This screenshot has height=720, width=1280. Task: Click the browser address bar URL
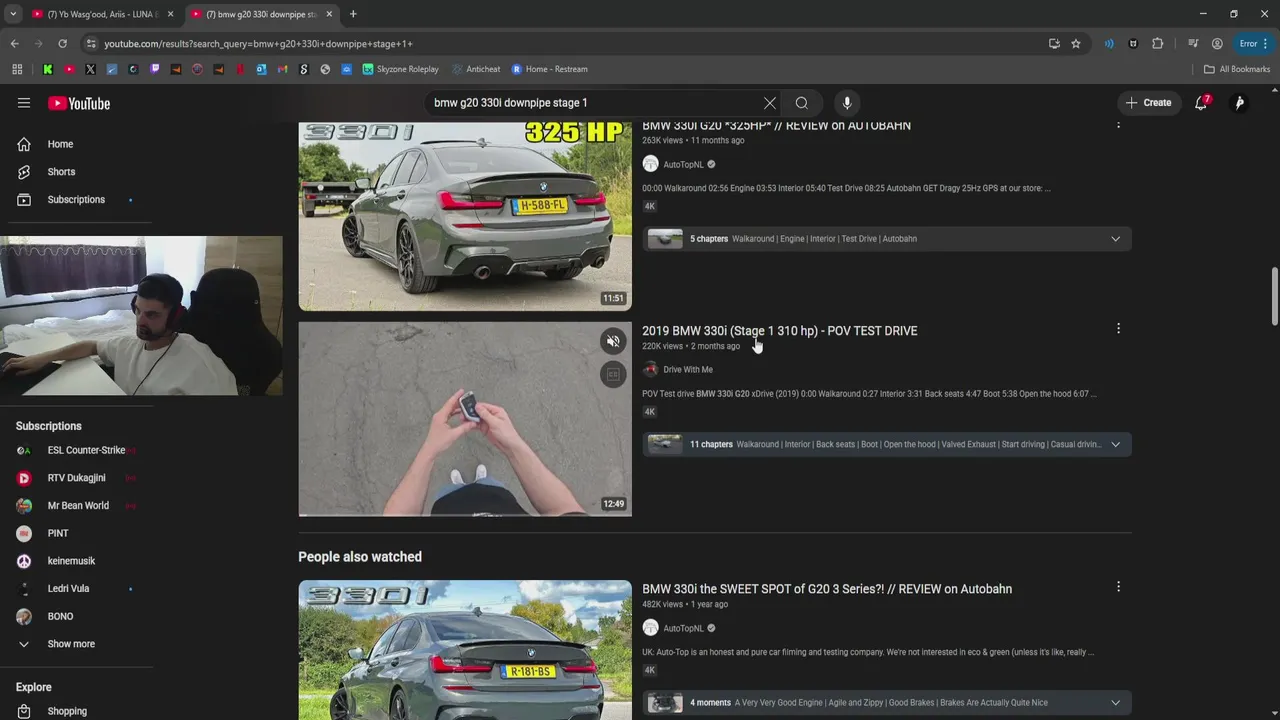tap(258, 44)
